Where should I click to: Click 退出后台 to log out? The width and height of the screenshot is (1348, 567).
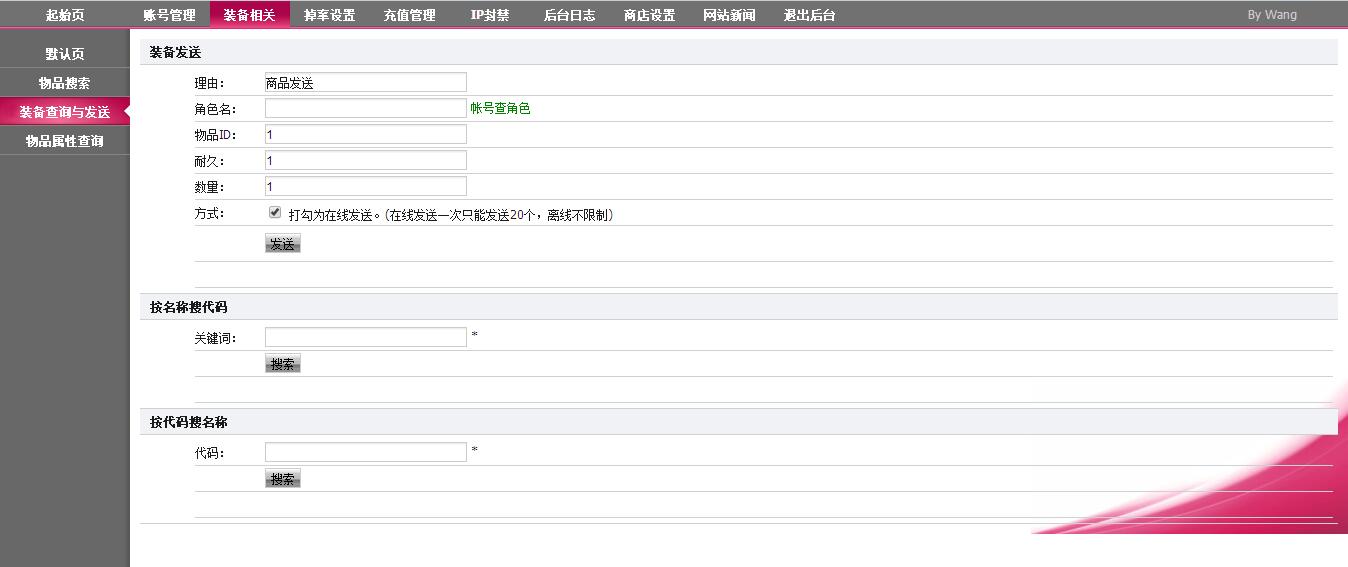(809, 15)
